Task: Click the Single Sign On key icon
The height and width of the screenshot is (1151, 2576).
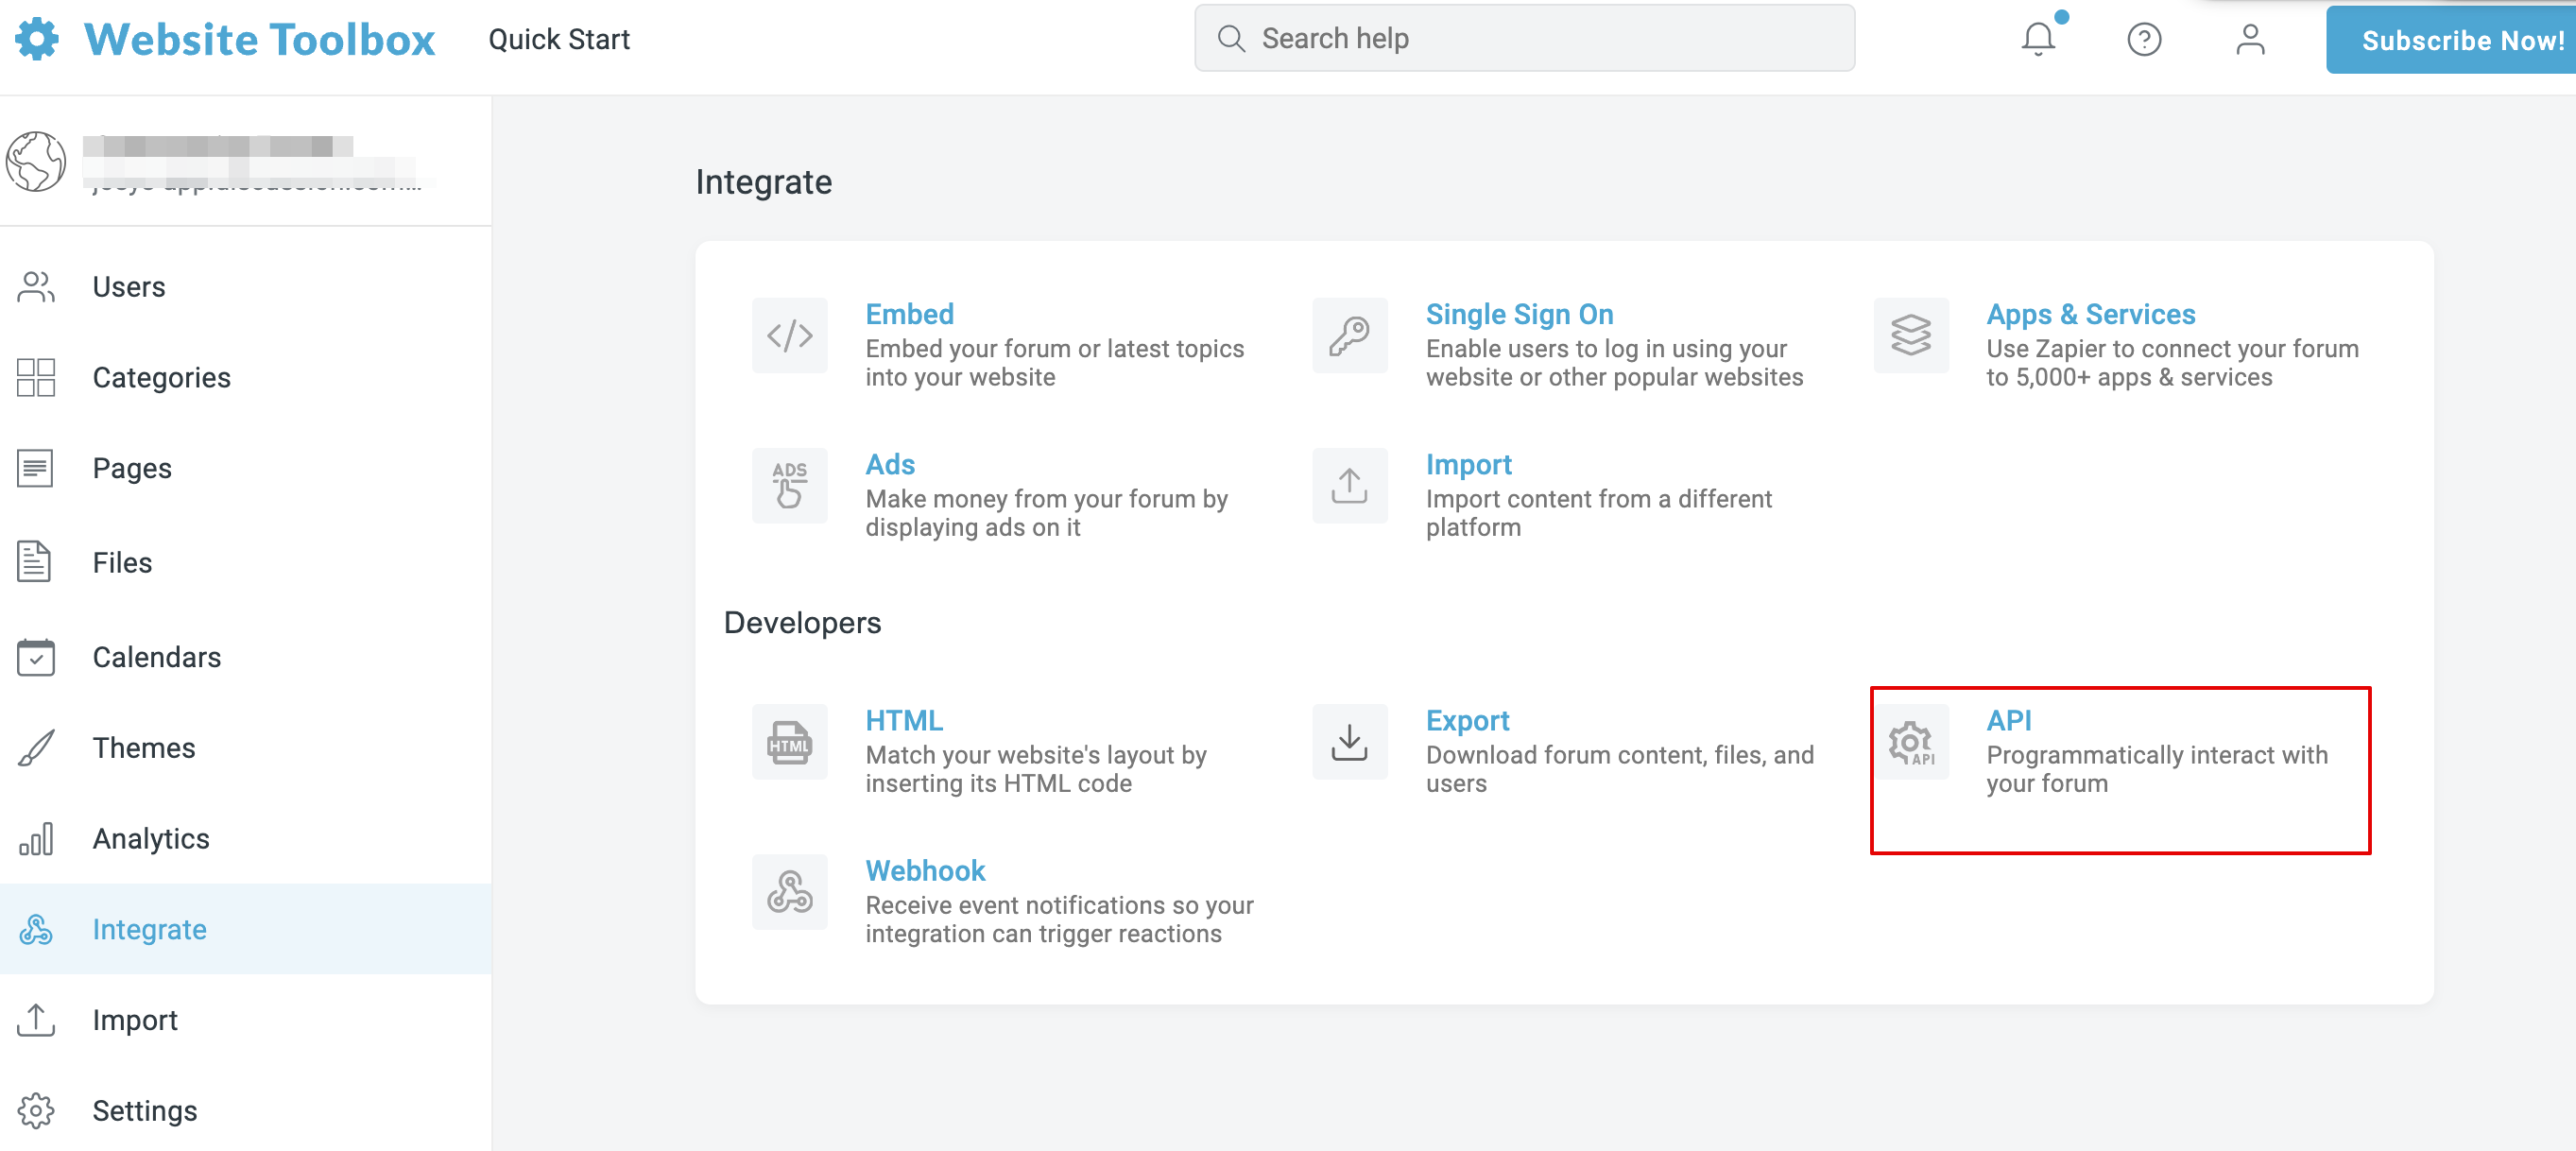Action: coord(1349,335)
